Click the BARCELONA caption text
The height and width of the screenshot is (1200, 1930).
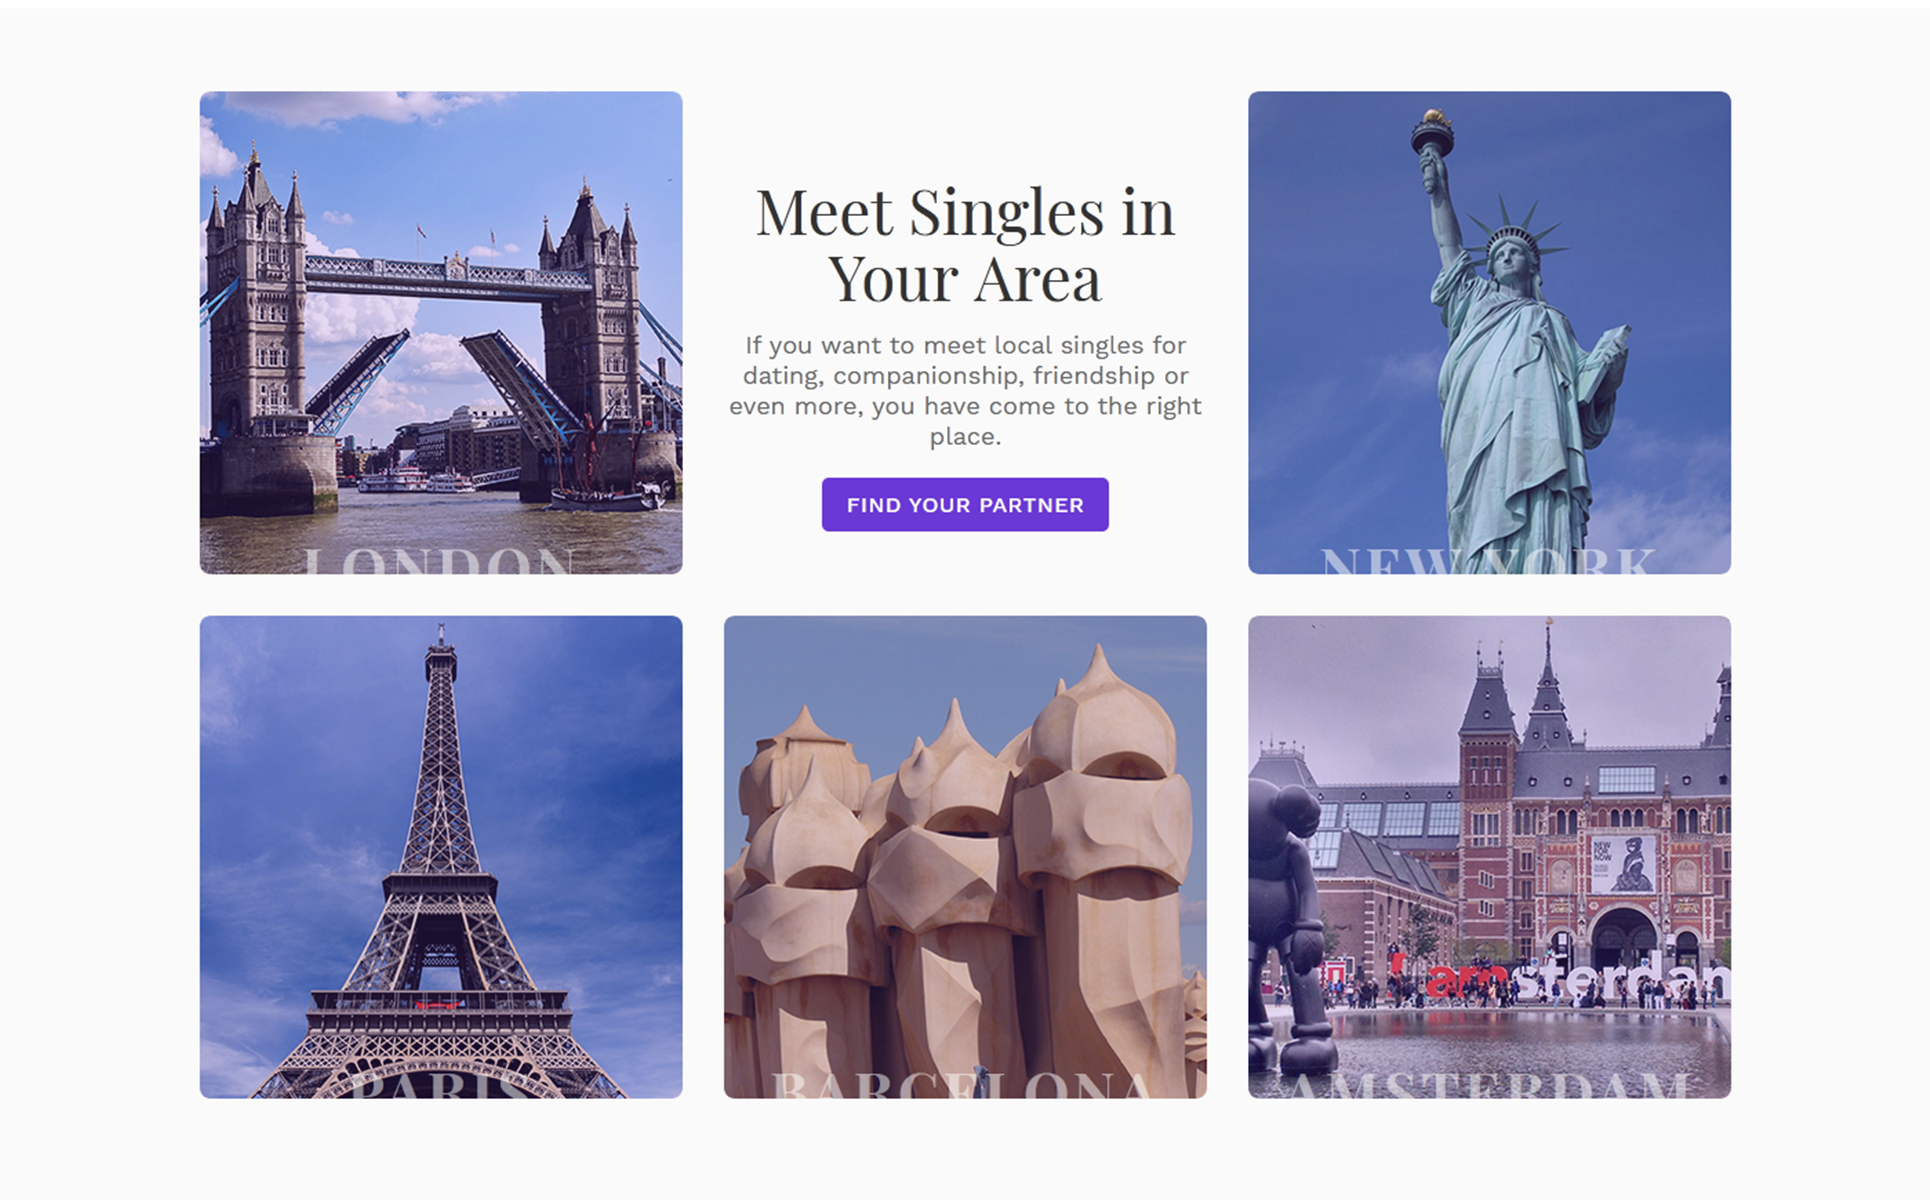(963, 1086)
